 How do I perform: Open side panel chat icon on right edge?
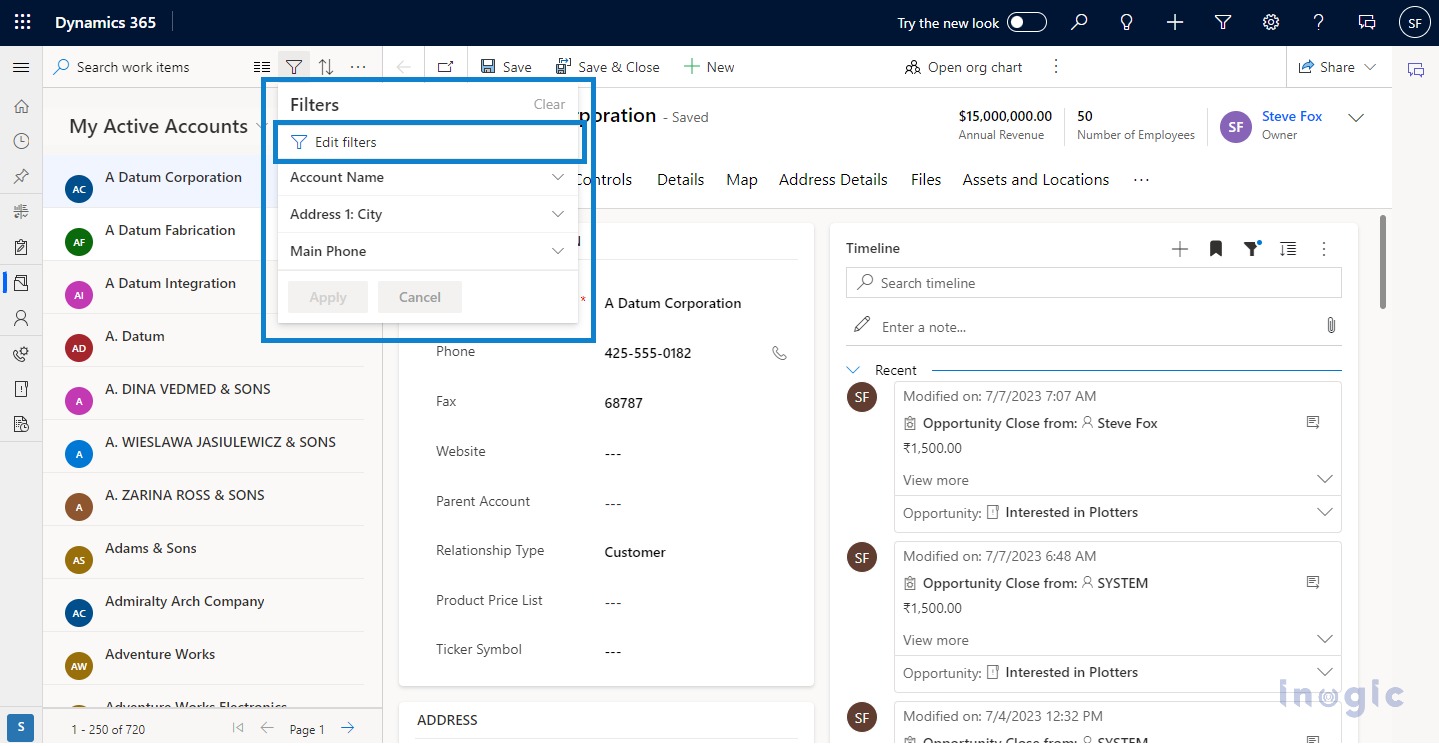1415,70
